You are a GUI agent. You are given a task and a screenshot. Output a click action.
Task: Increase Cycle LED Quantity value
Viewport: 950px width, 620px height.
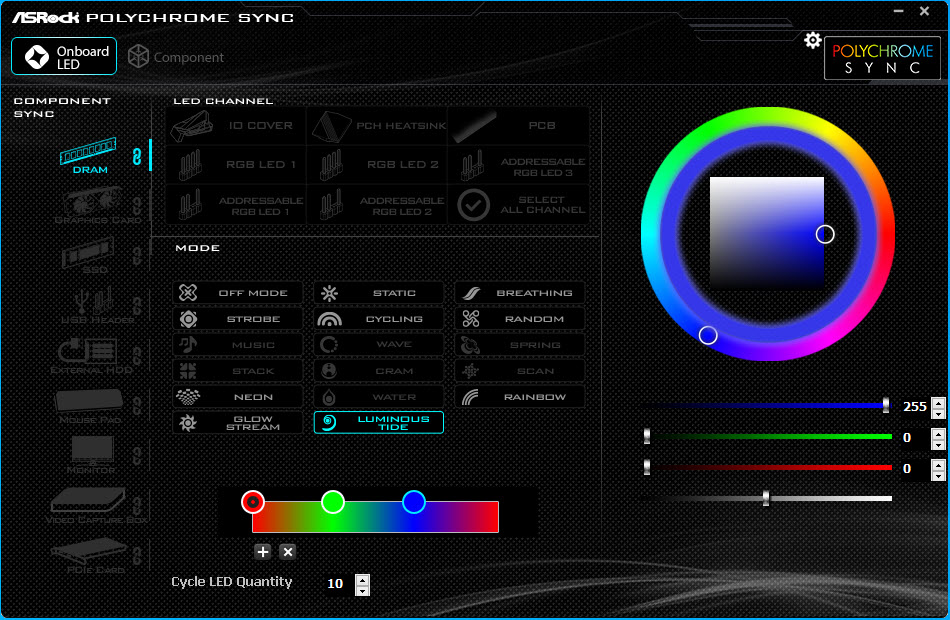pos(362,579)
